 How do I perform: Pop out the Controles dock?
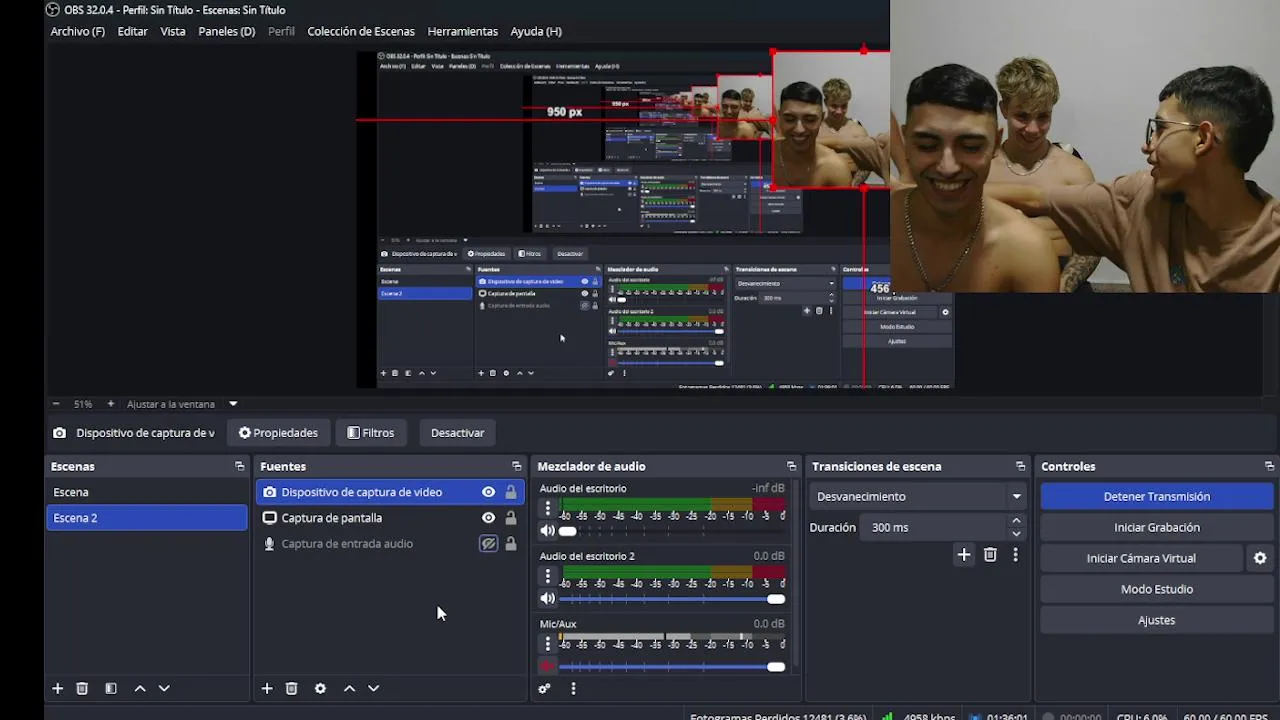click(x=1269, y=466)
